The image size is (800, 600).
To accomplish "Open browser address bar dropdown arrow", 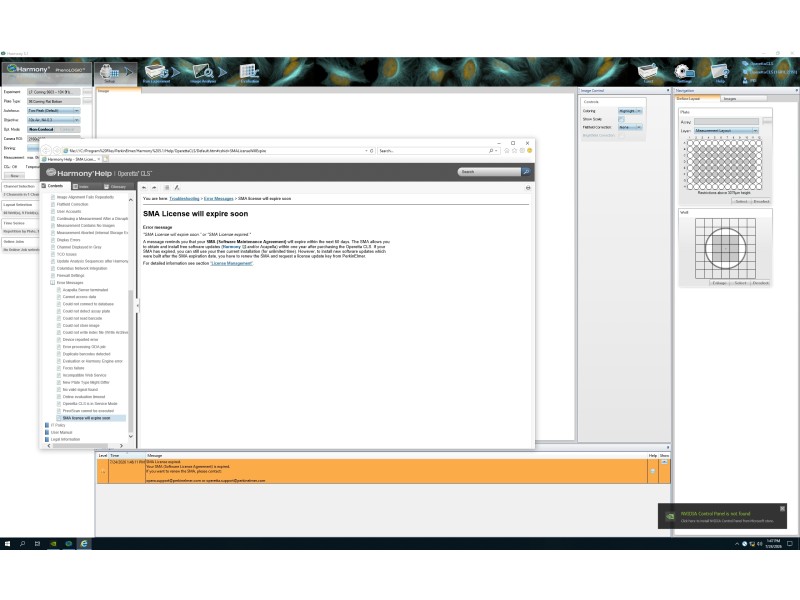I will pos(366,151).
